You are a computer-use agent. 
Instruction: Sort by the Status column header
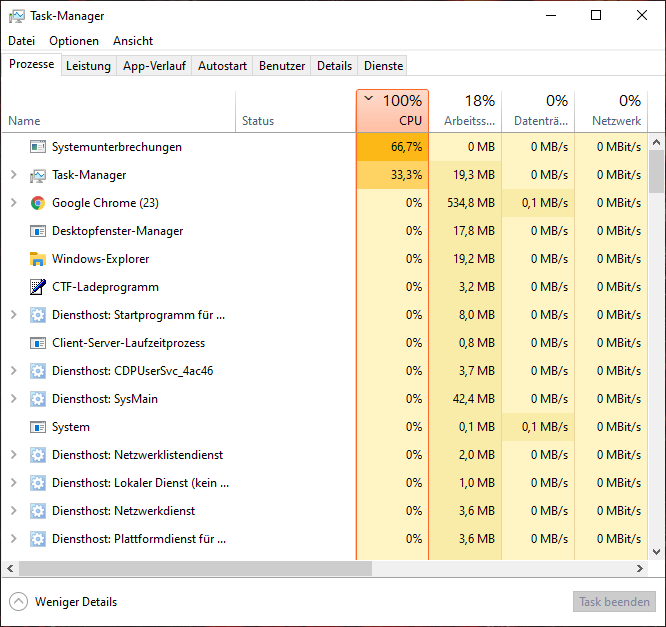coord(296,111)
